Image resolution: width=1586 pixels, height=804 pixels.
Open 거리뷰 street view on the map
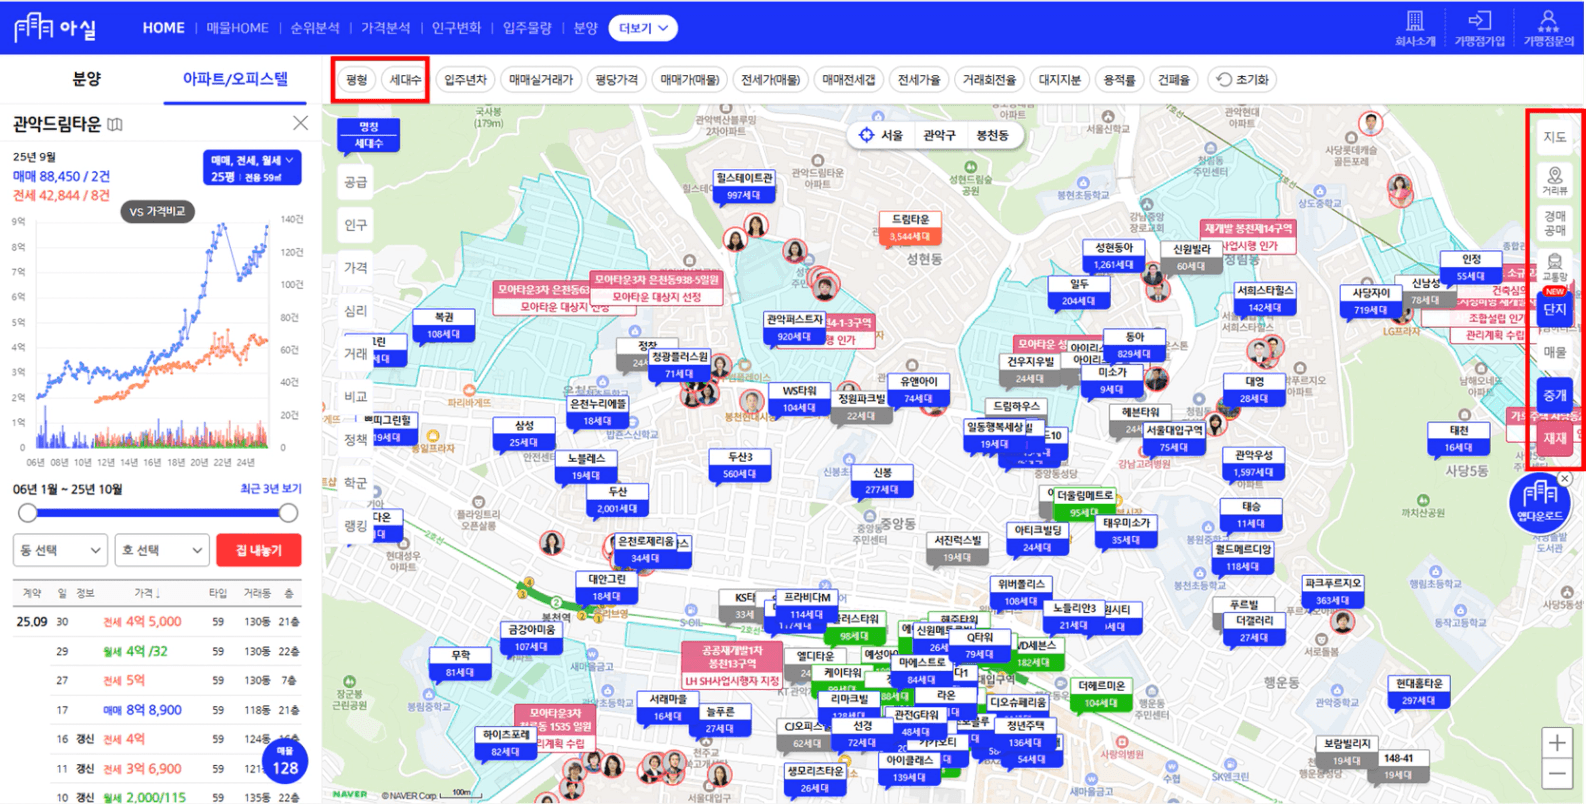1554,180
